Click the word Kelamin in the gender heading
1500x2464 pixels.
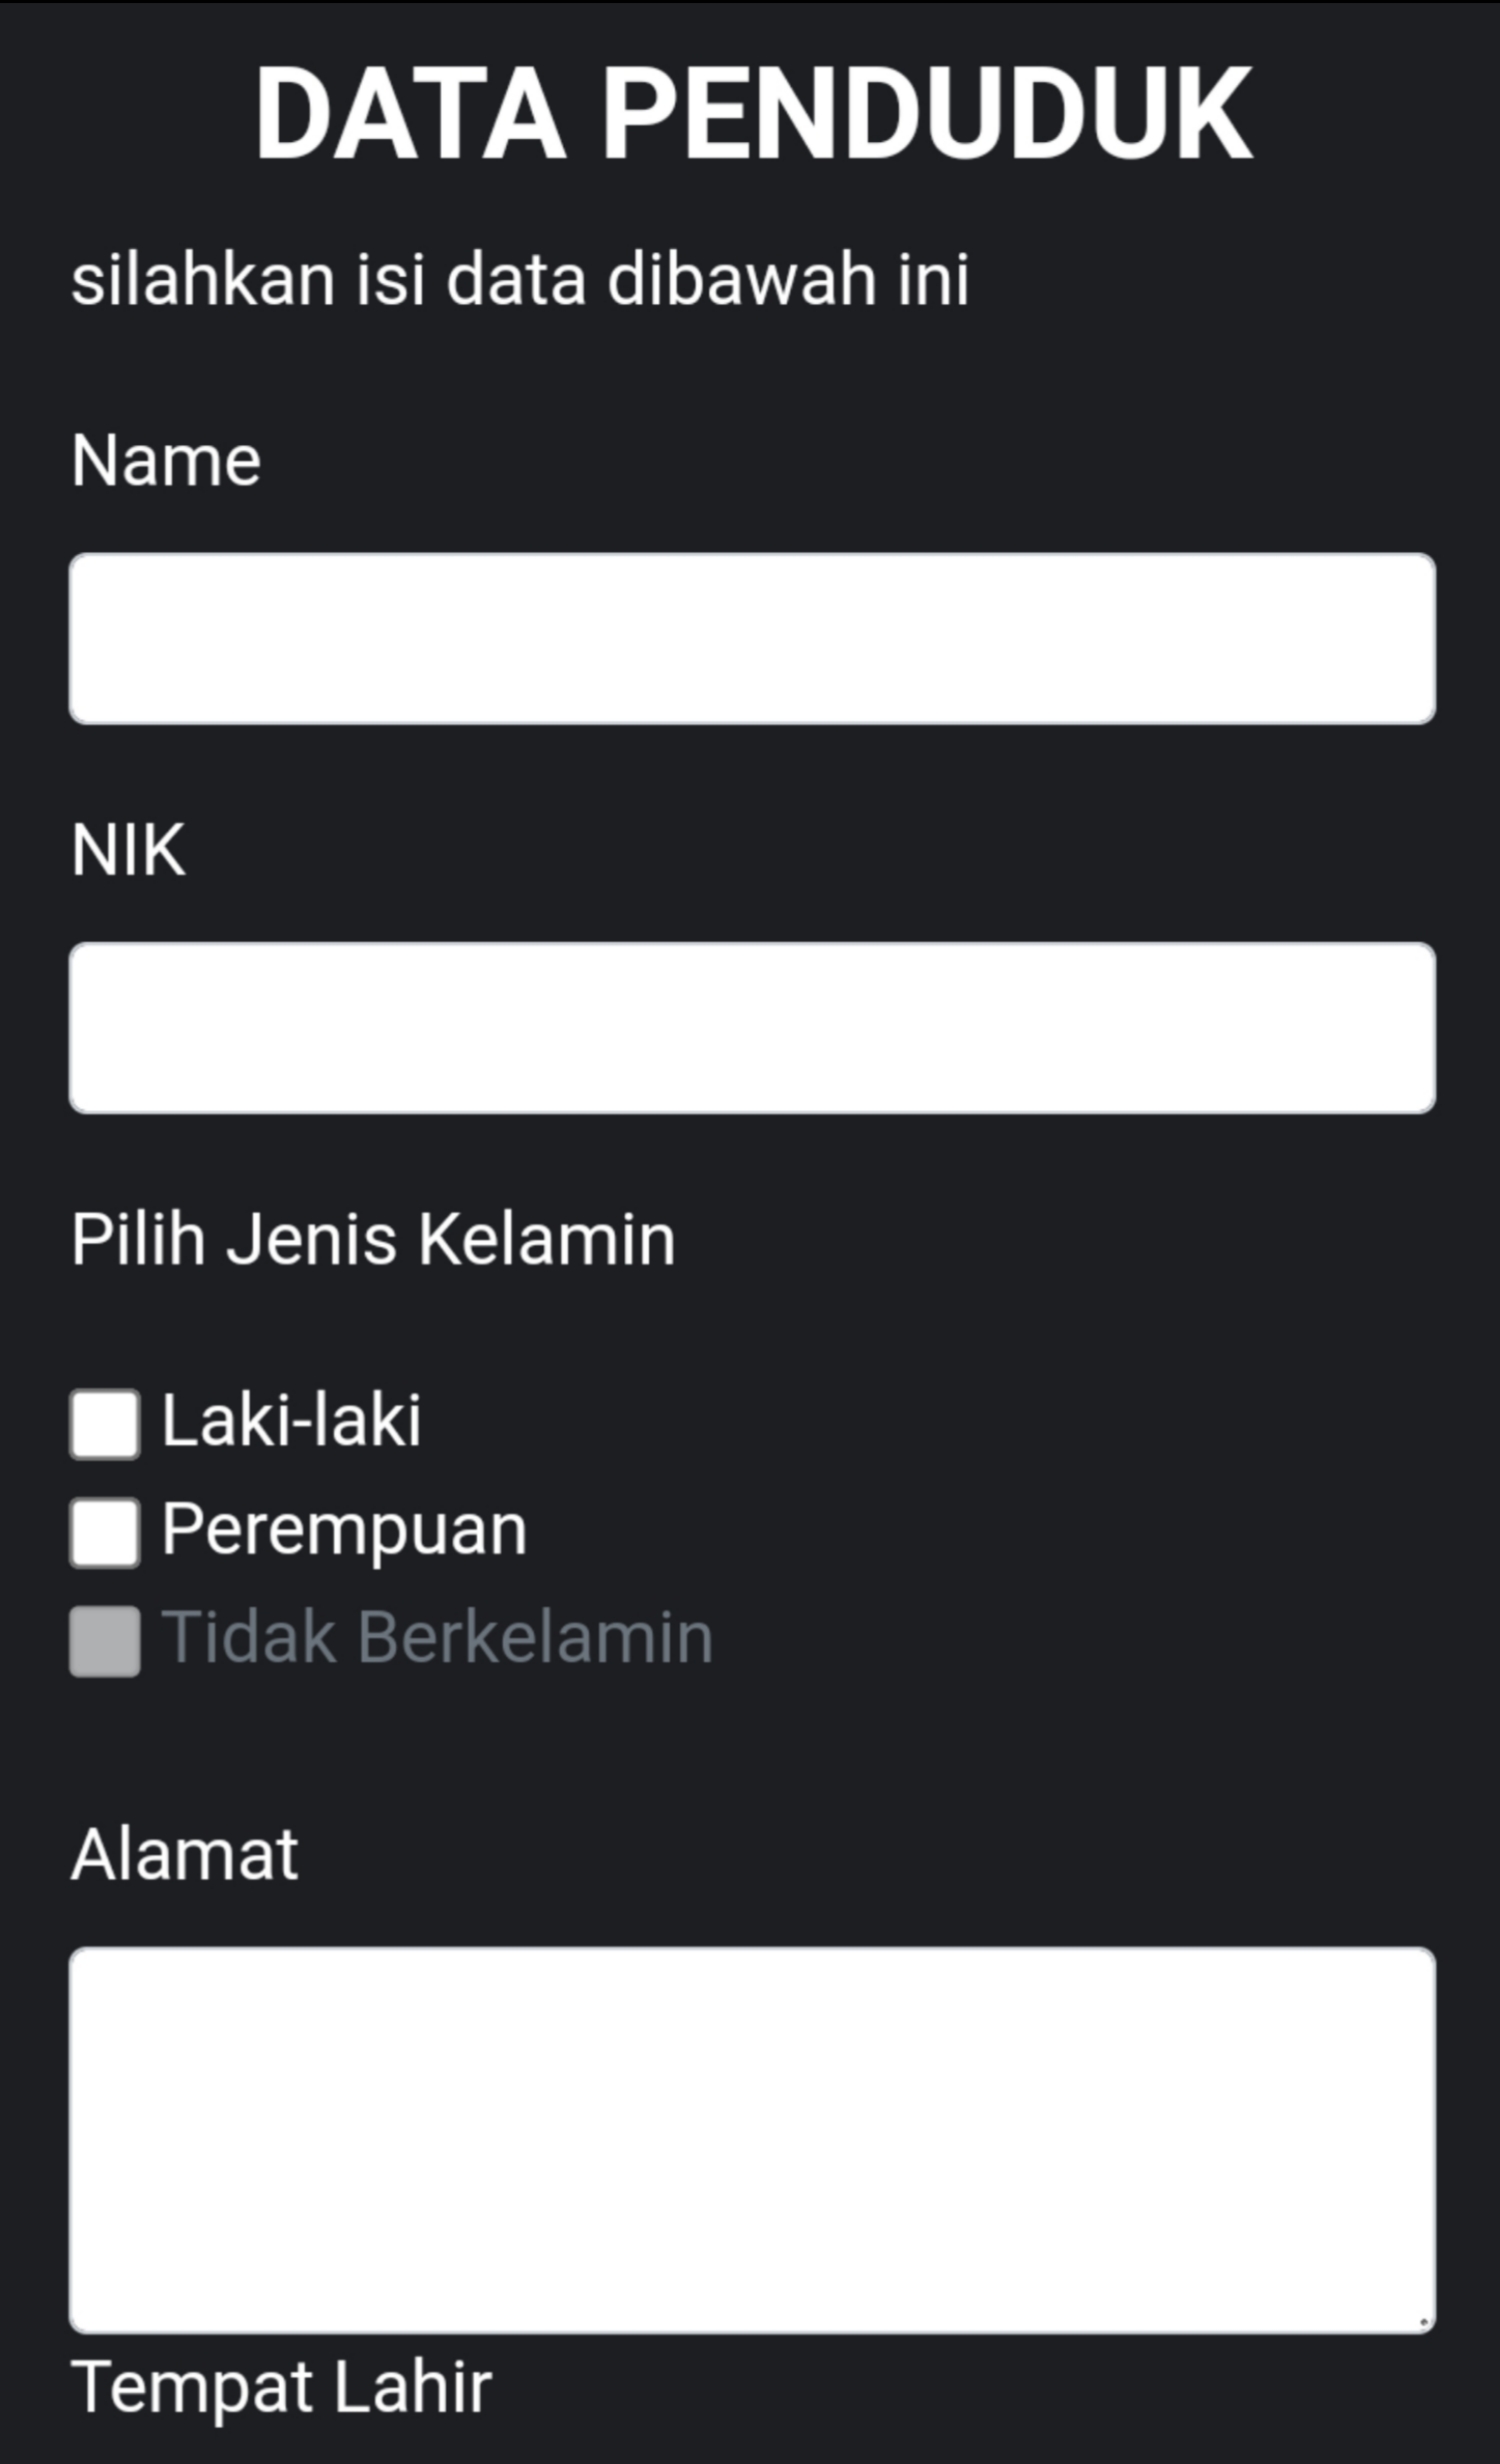pos(546,1240)
